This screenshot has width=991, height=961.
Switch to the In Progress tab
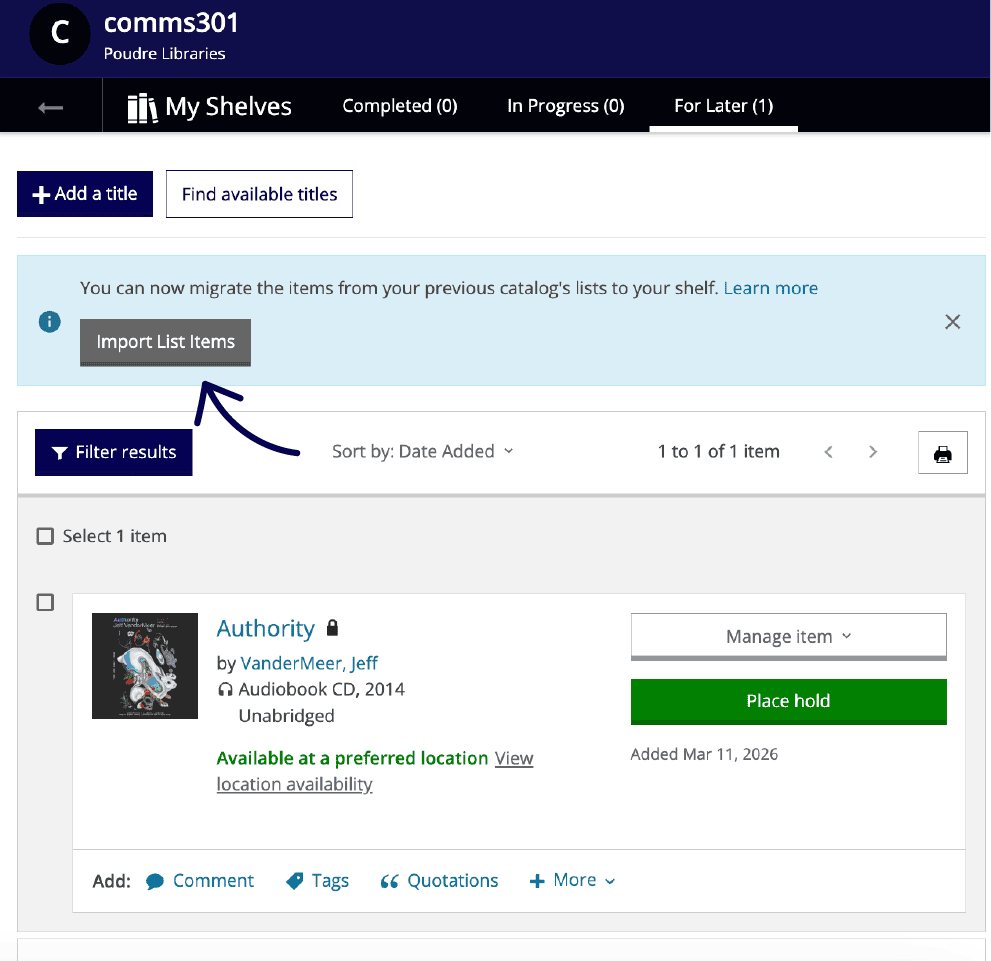coord(565,106)
